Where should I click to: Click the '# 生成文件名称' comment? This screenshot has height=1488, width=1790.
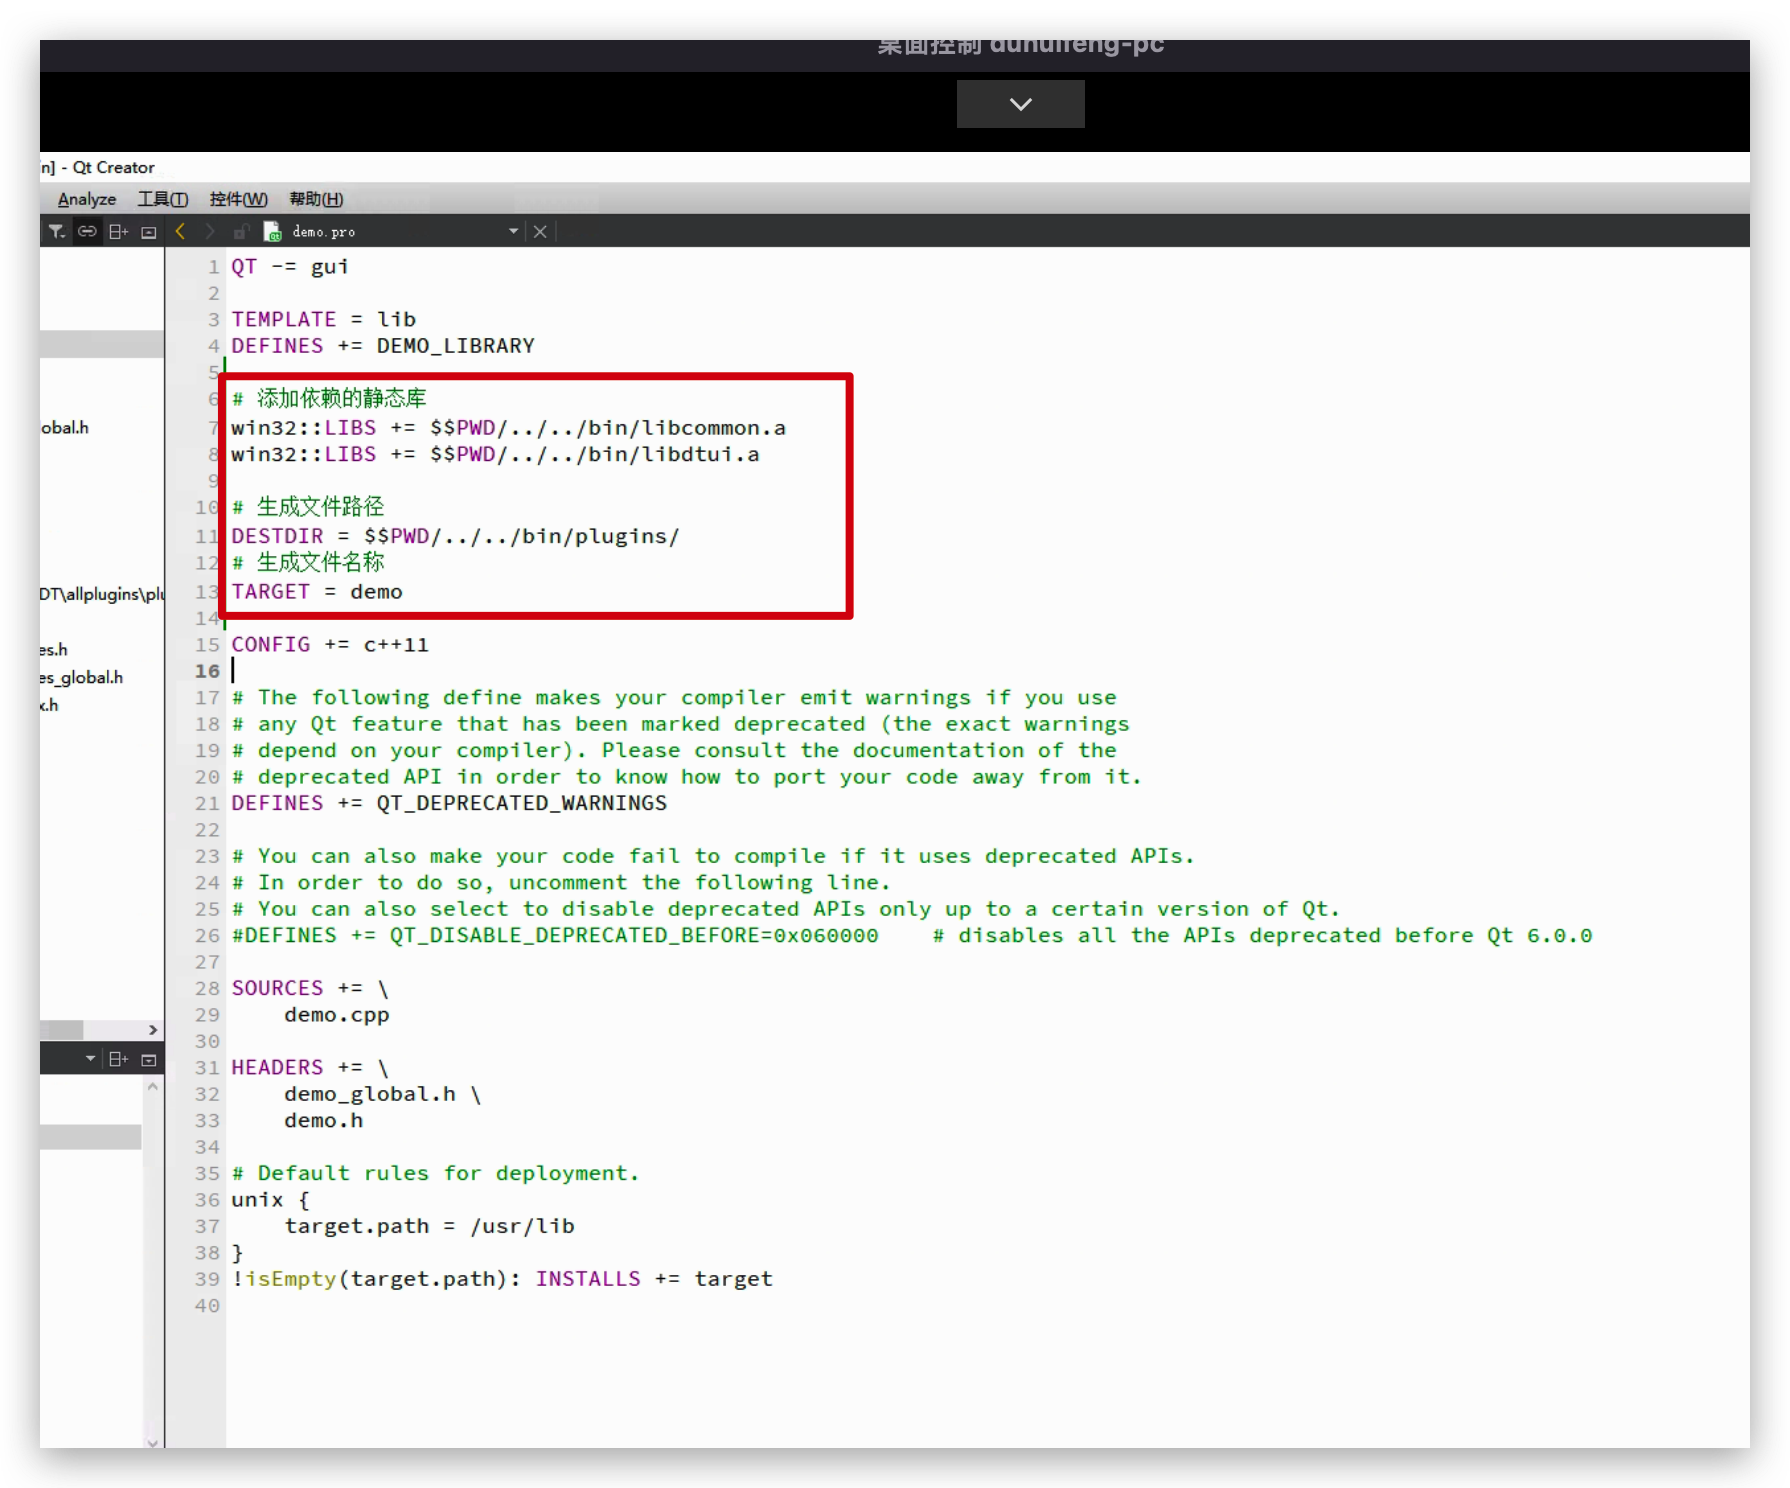point(308,562)
